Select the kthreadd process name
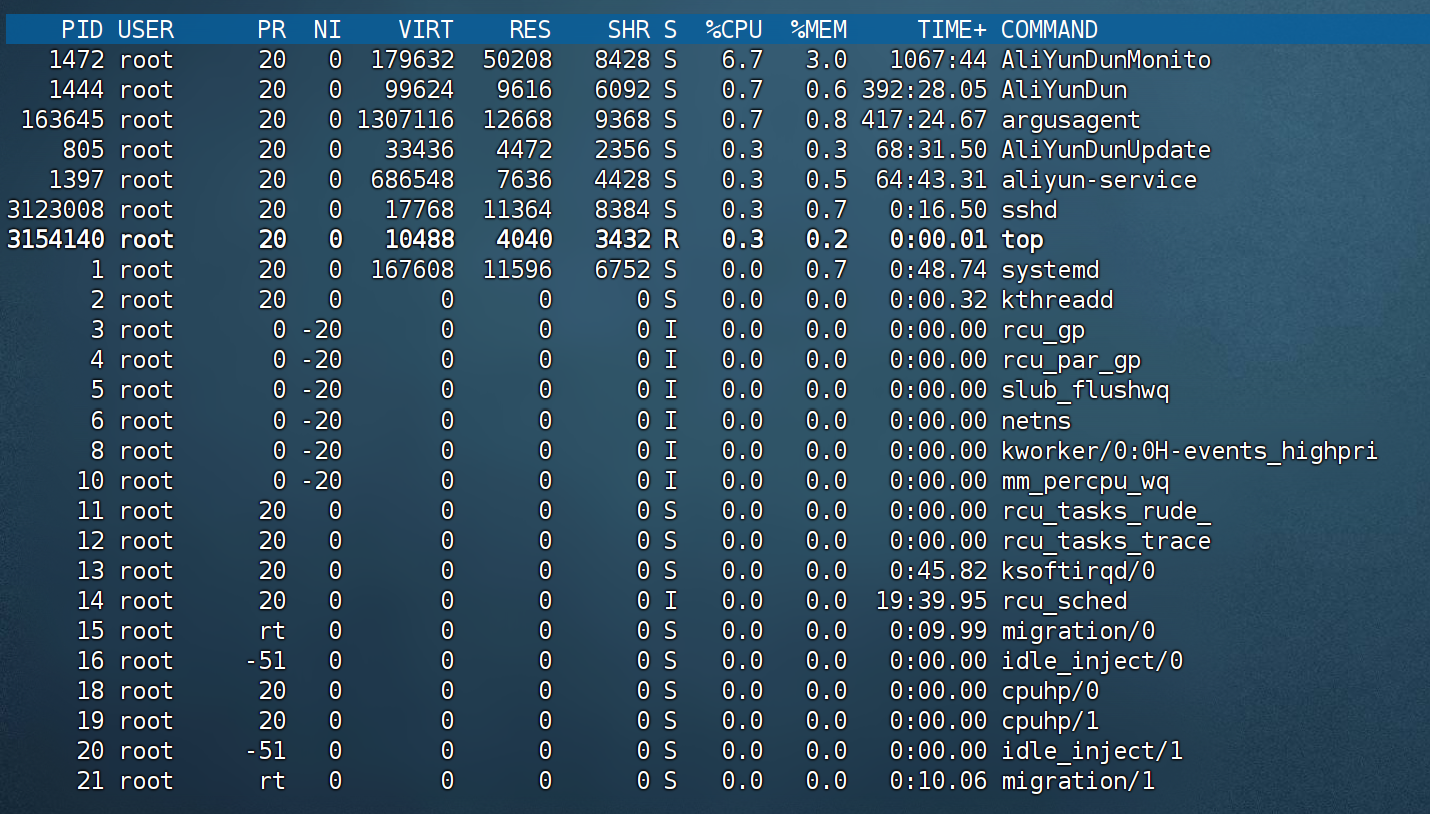The height and width of the screenshot is (814, 1430). click(x=1057, y=300)
